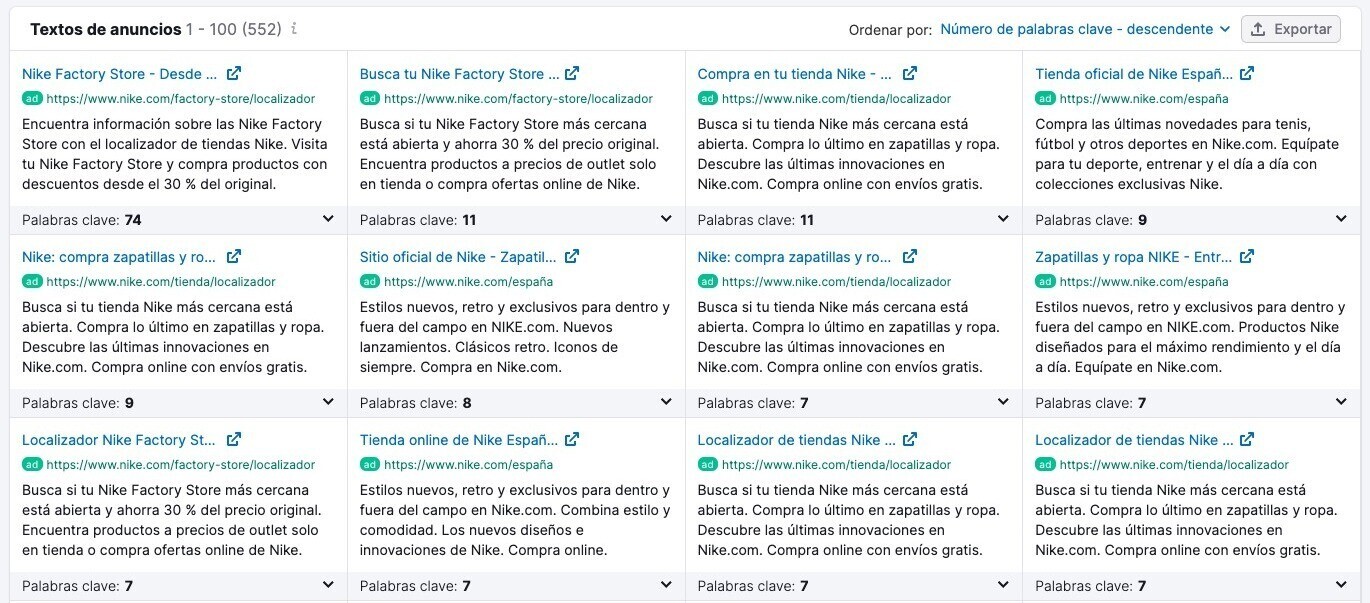The height and width of the screenshot is (603, 1370).
Task: Click the ad badge on Busca tu Nike Factory Store
Action: (x=368, y=98)
